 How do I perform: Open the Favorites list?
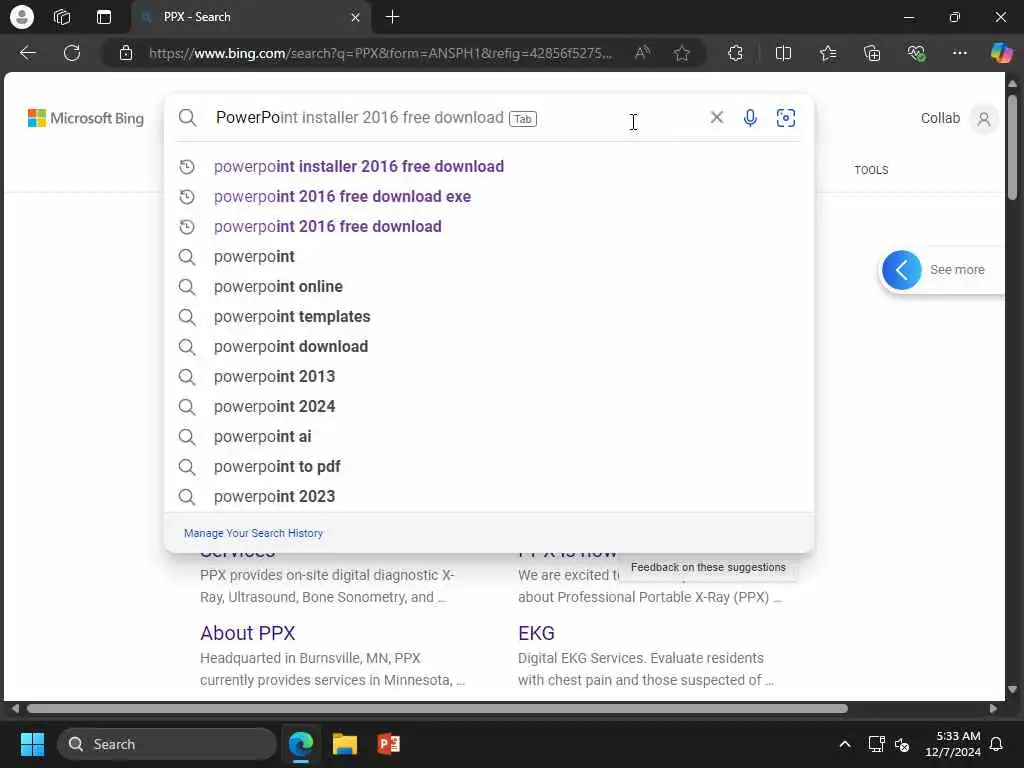(828, 53)
